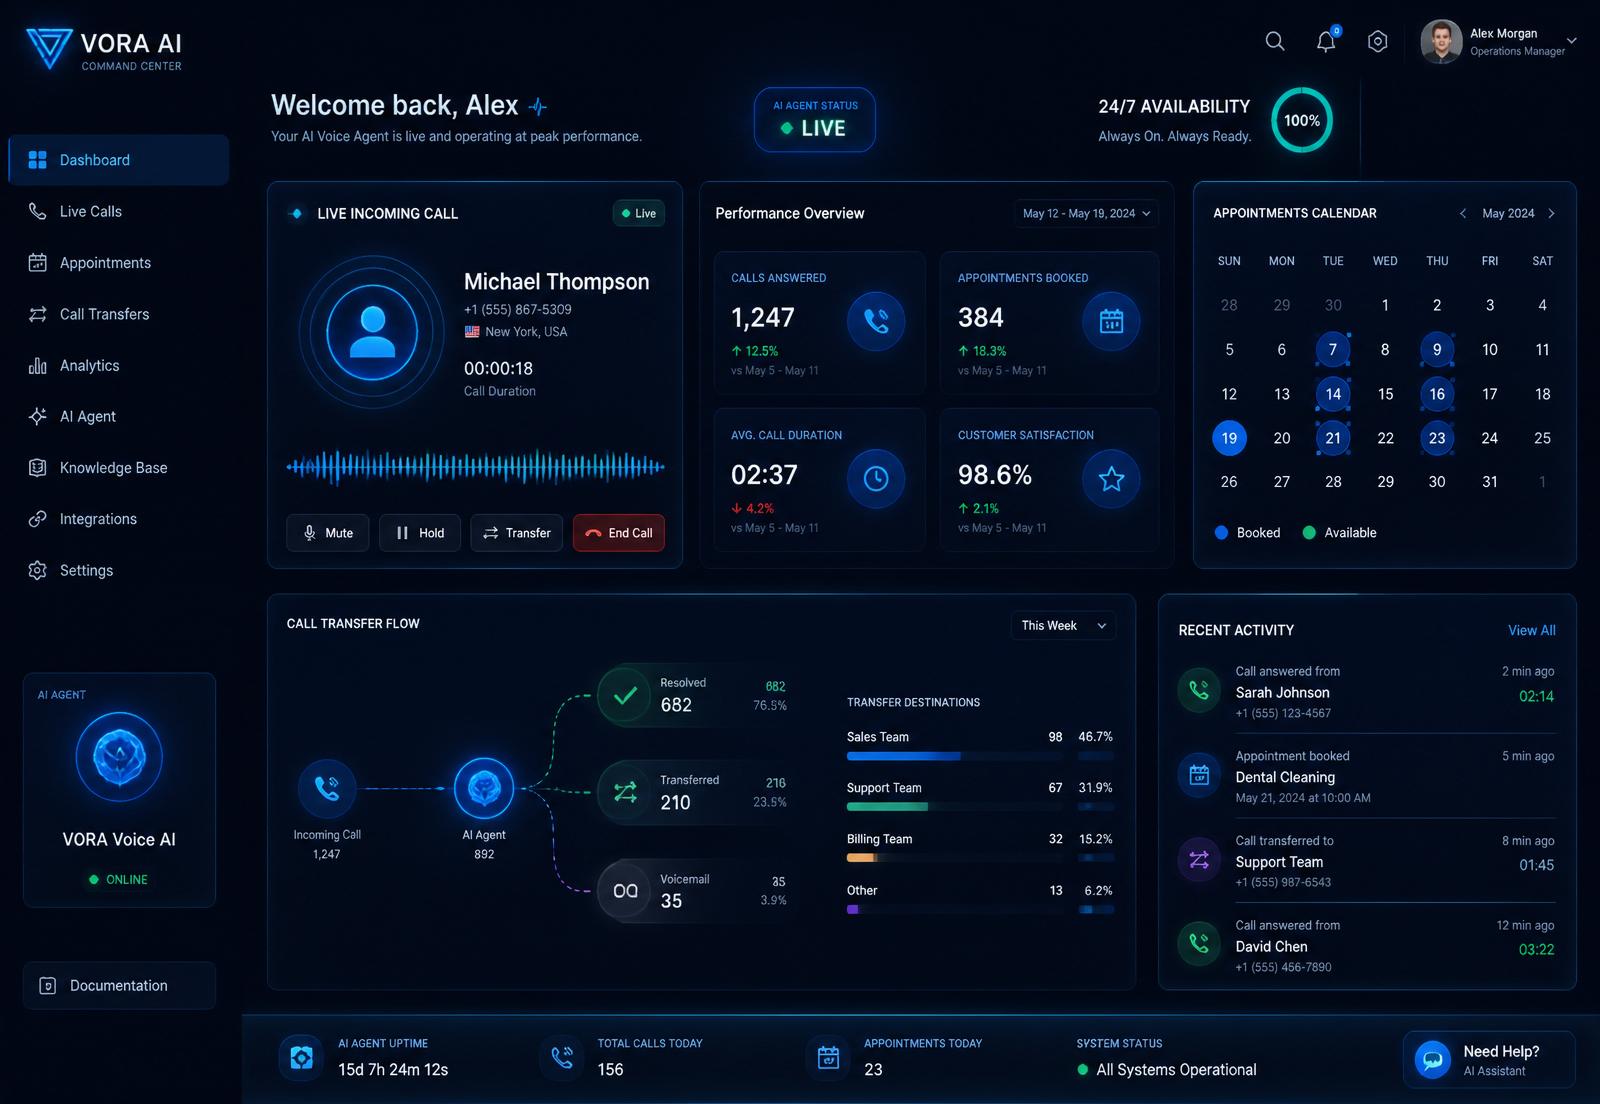Open the hexagon settings icon in header
Screen dimensions: 1600x1104
click(1378, 41)
